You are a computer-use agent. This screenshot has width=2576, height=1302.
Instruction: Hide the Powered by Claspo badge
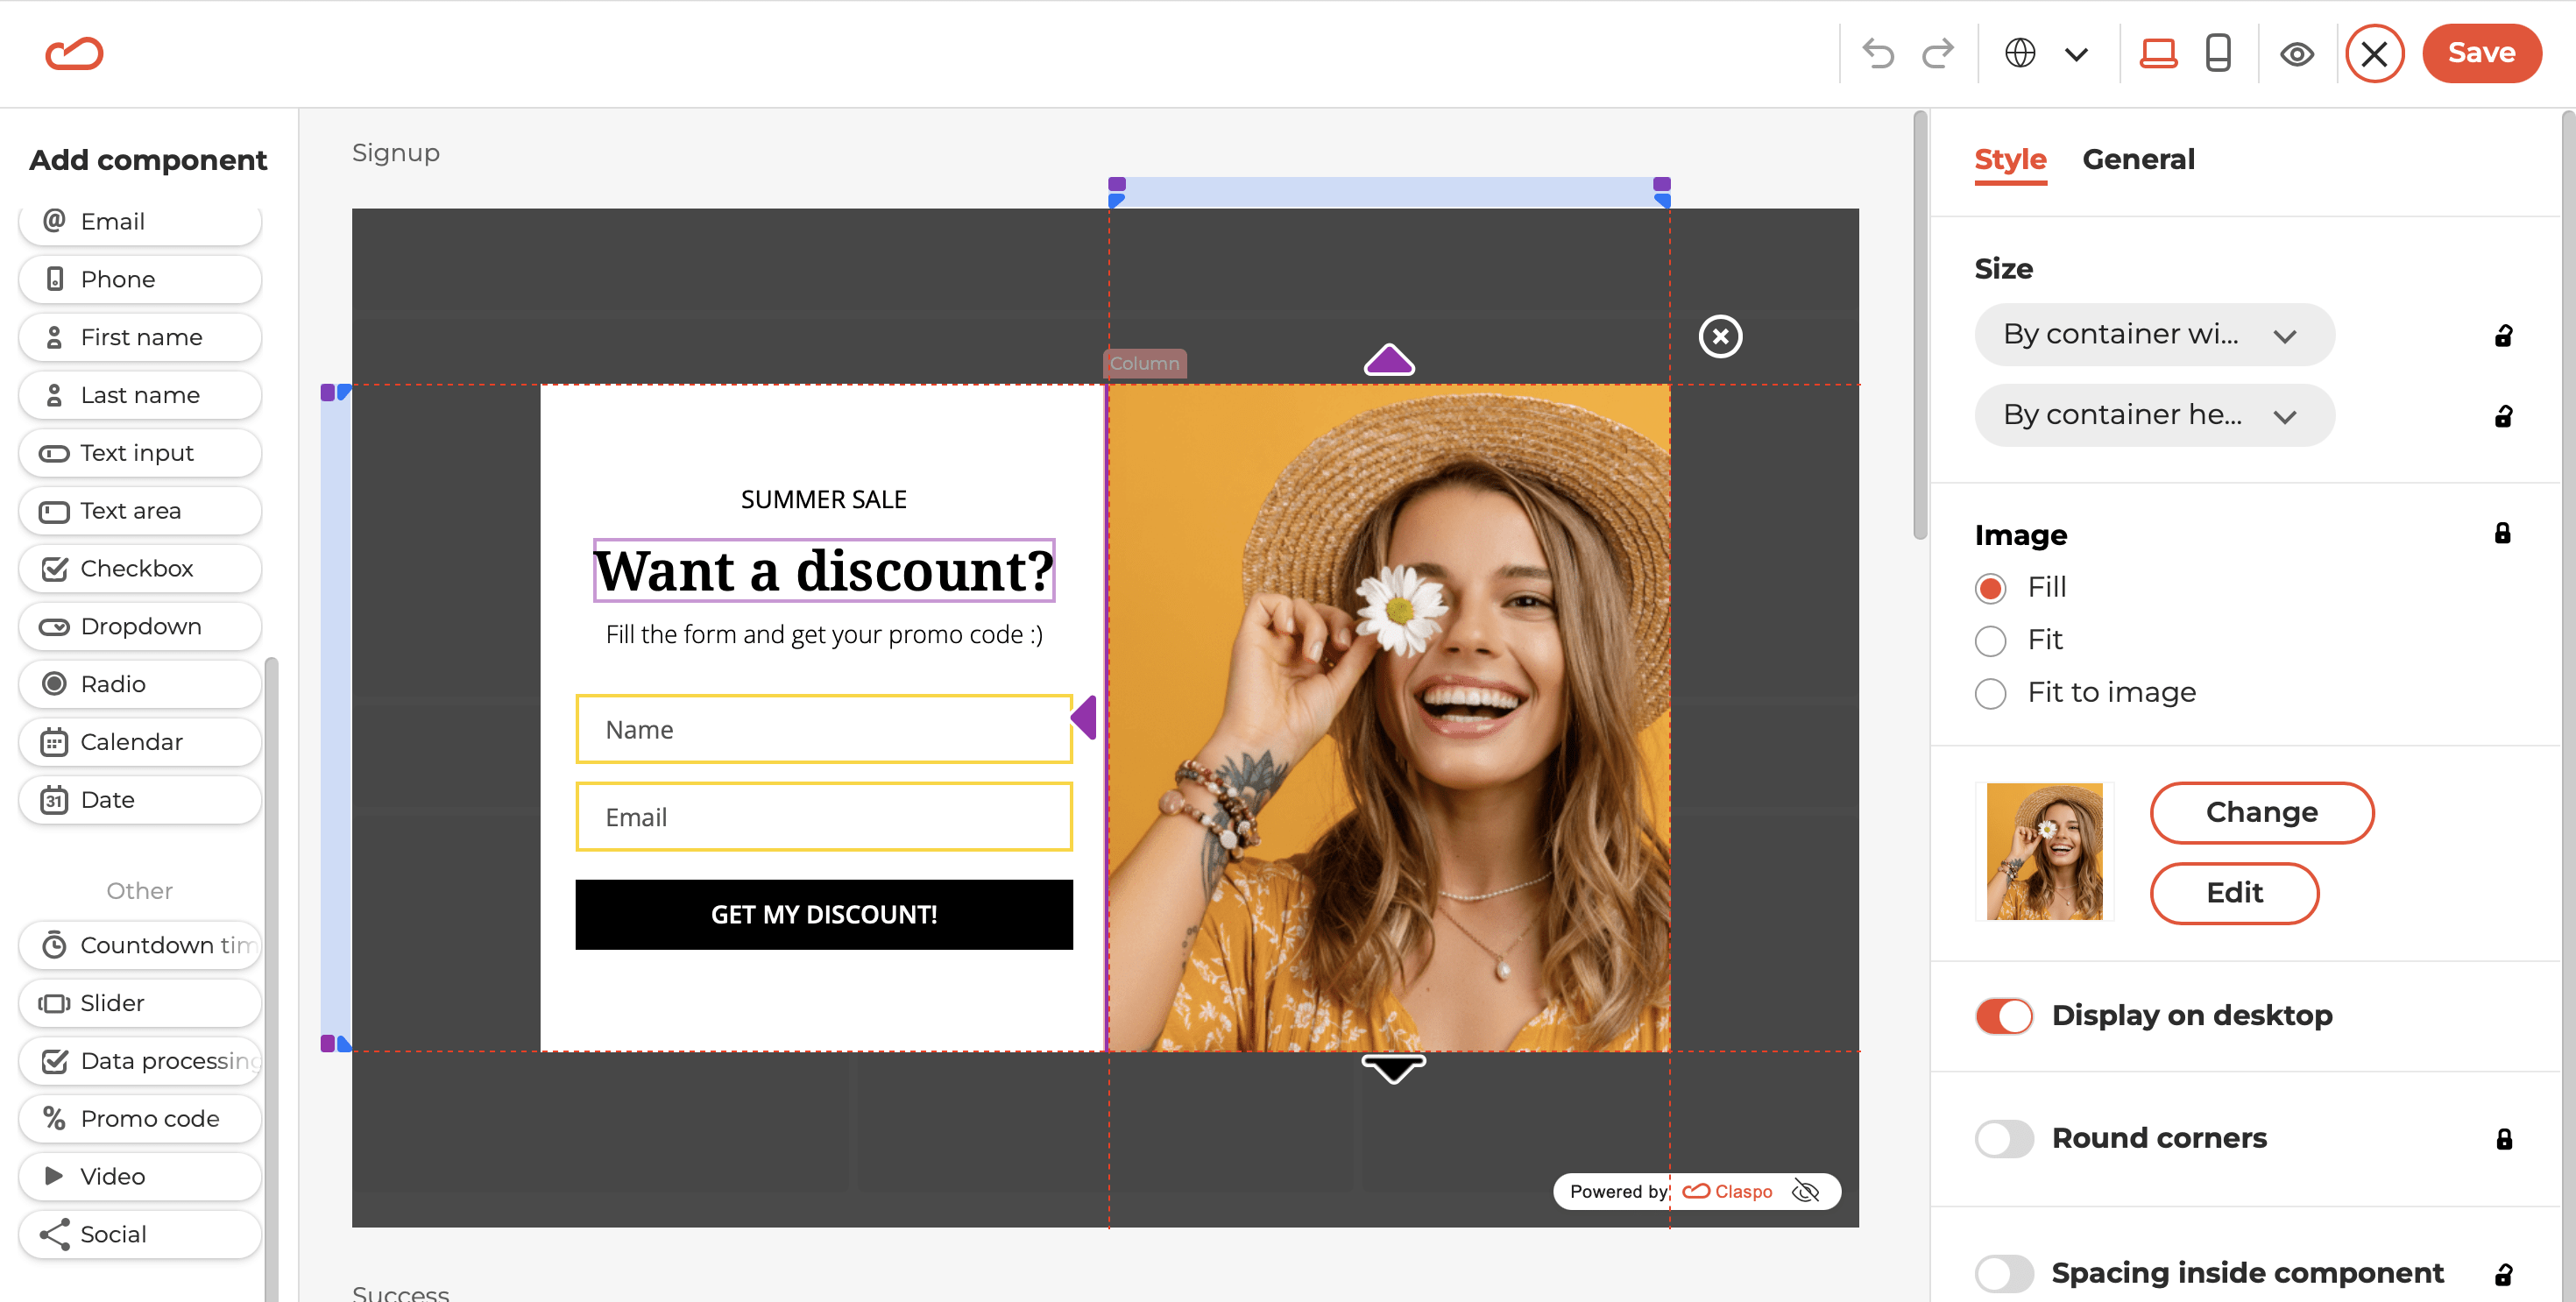click(x=1807, y=1191)
